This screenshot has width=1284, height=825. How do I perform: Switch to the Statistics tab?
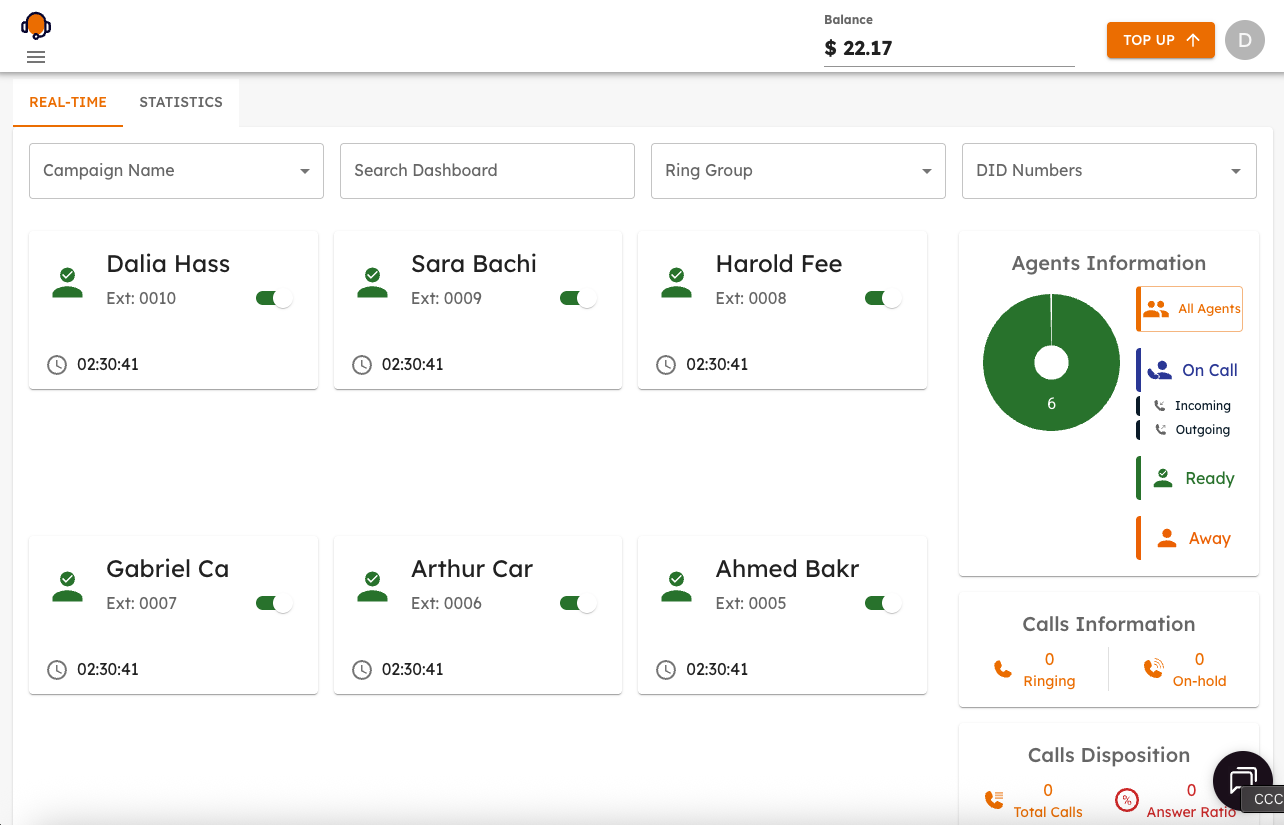[181, 102]
